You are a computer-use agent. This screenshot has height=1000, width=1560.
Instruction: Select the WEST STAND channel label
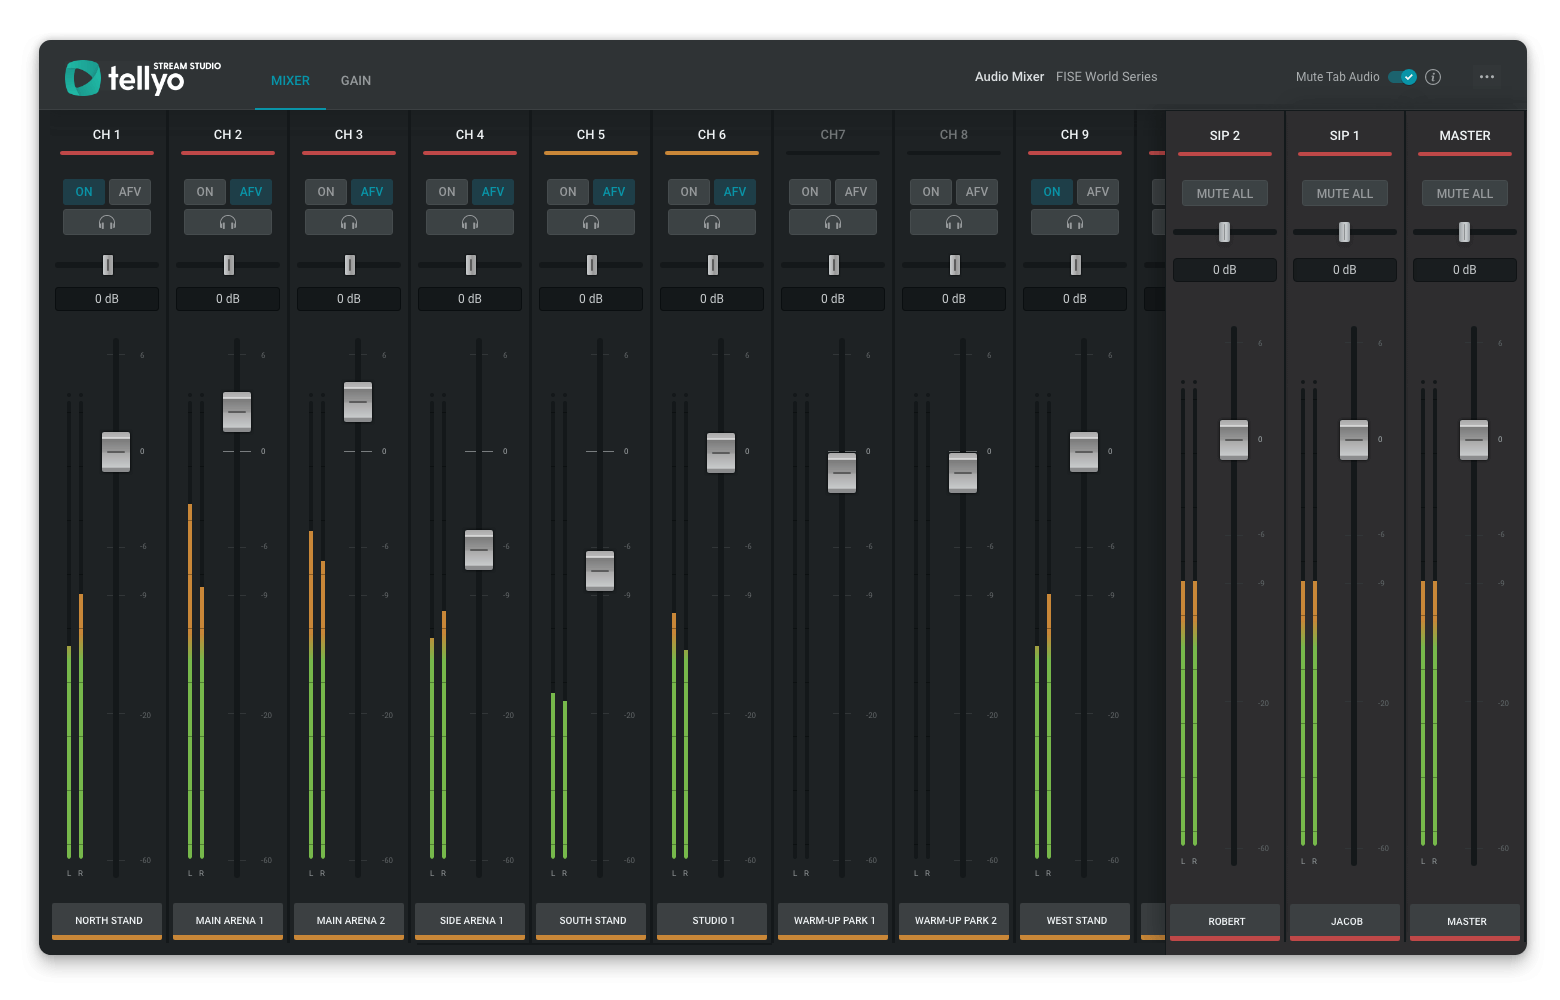point(1076,921)
